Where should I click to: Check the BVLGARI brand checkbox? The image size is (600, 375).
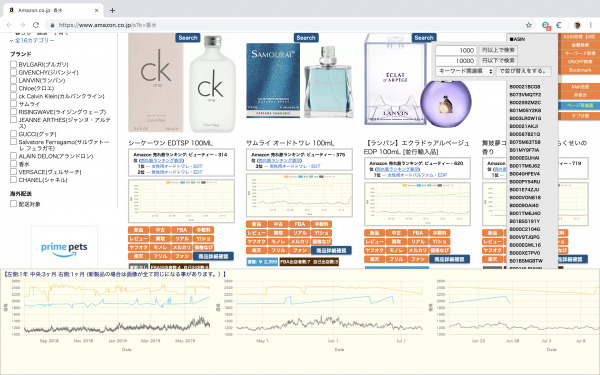tap(13, 64)
